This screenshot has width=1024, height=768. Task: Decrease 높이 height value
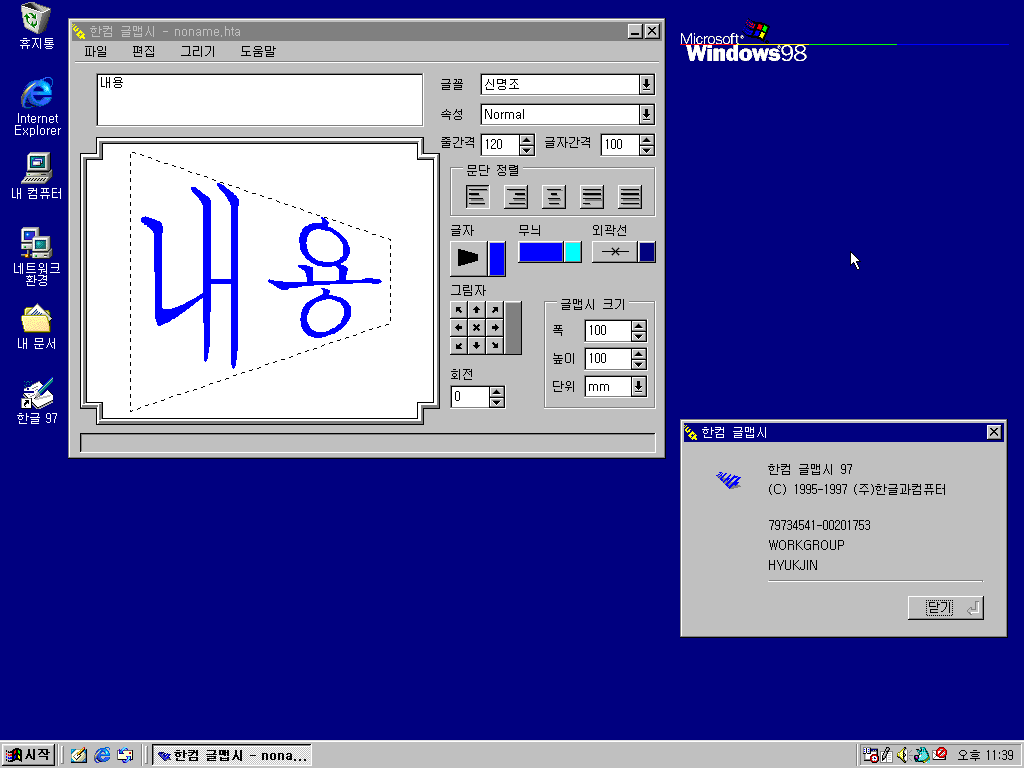[639, 364]
